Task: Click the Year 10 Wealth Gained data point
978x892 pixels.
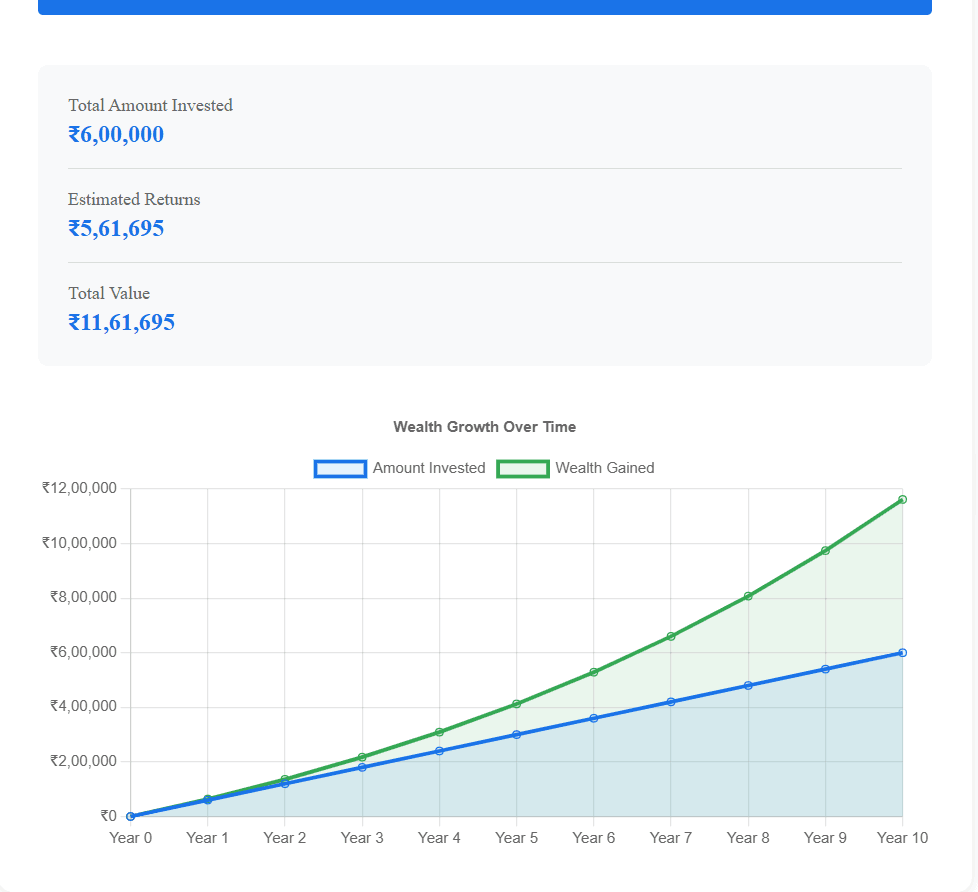Action: tap(902, 498)
